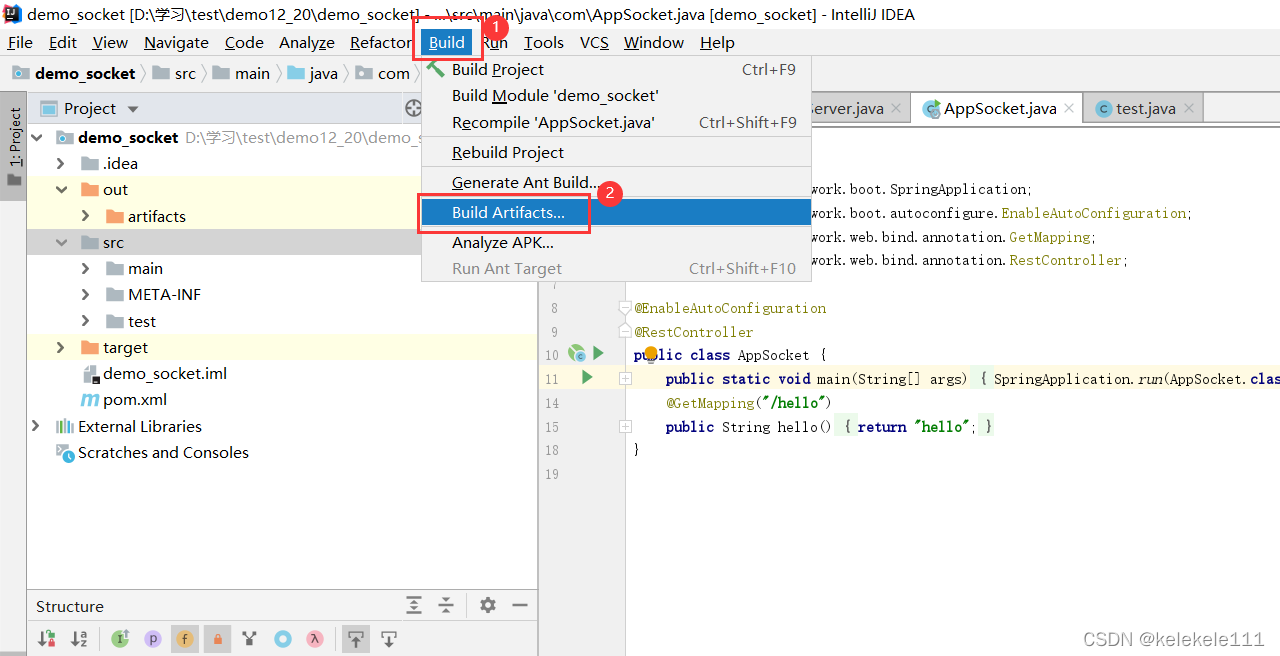Image resolution: width=1280 pixels, height=656 pixels.
Task: Open the Navigate menu
Action: coord(176,42)
